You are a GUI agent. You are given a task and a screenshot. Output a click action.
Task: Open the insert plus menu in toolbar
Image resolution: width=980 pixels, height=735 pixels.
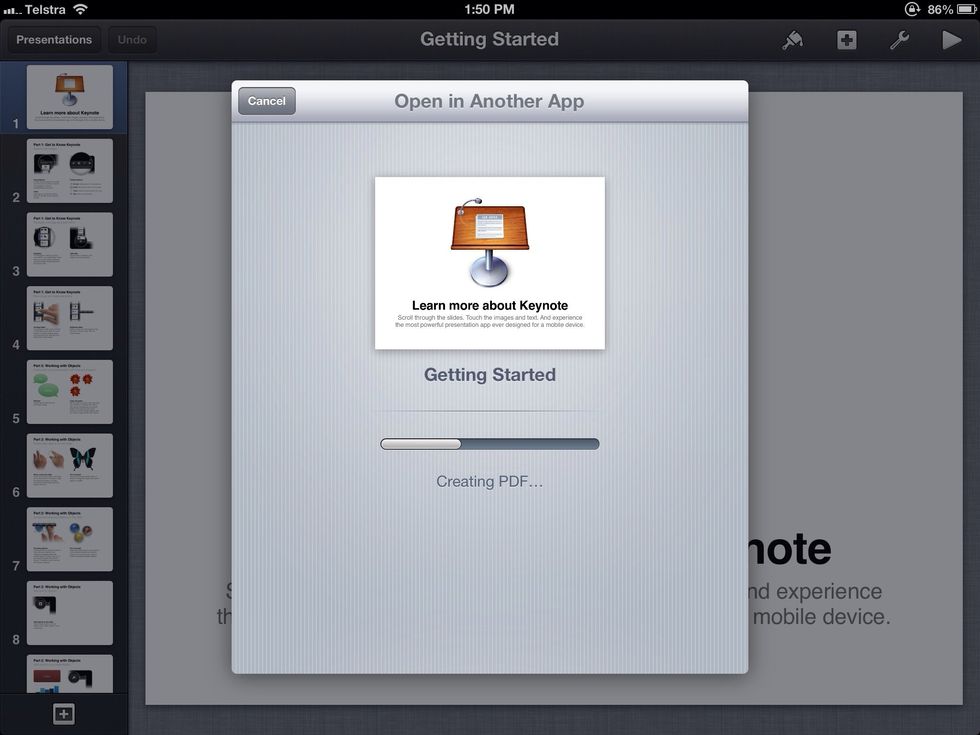coord(846,40)
